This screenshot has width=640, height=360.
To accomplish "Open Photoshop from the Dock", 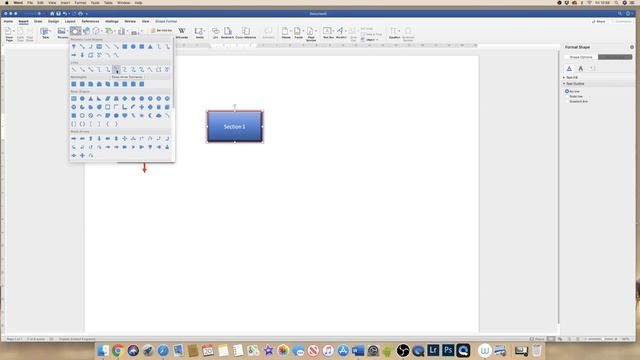I will (x=448, y=350).
